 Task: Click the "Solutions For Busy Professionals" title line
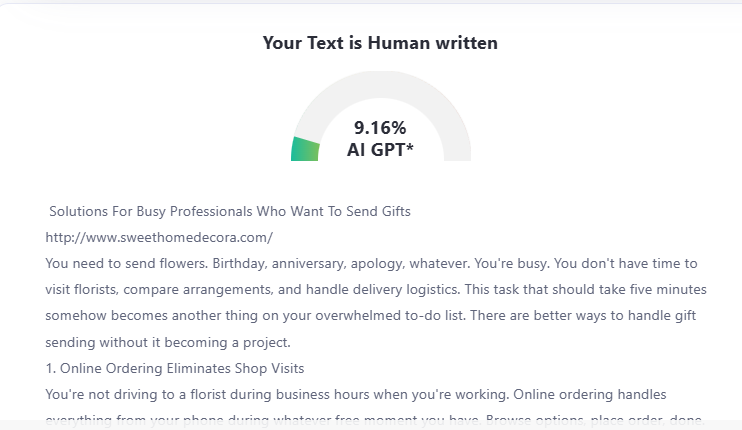[x=230, y=212]
